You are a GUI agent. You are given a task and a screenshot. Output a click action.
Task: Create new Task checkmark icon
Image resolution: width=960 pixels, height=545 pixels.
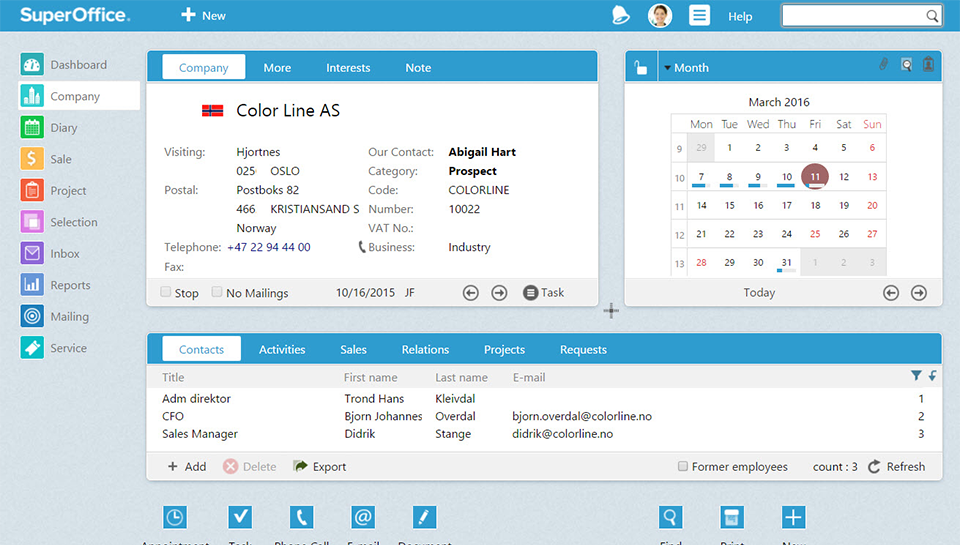[x=240, y=517]
